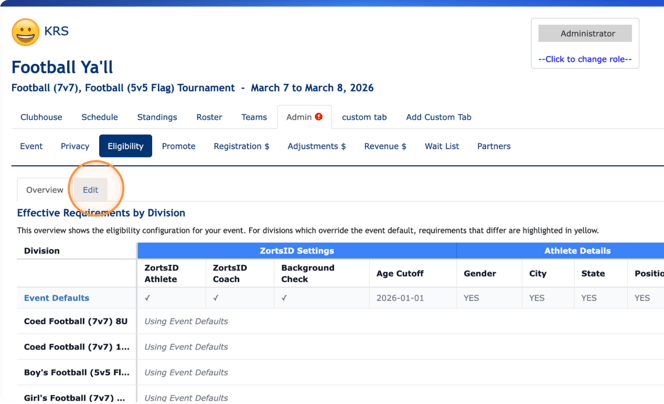Open the Standings tab
The height and width of the screenshot is (404, 664).
tap(157, 117)
